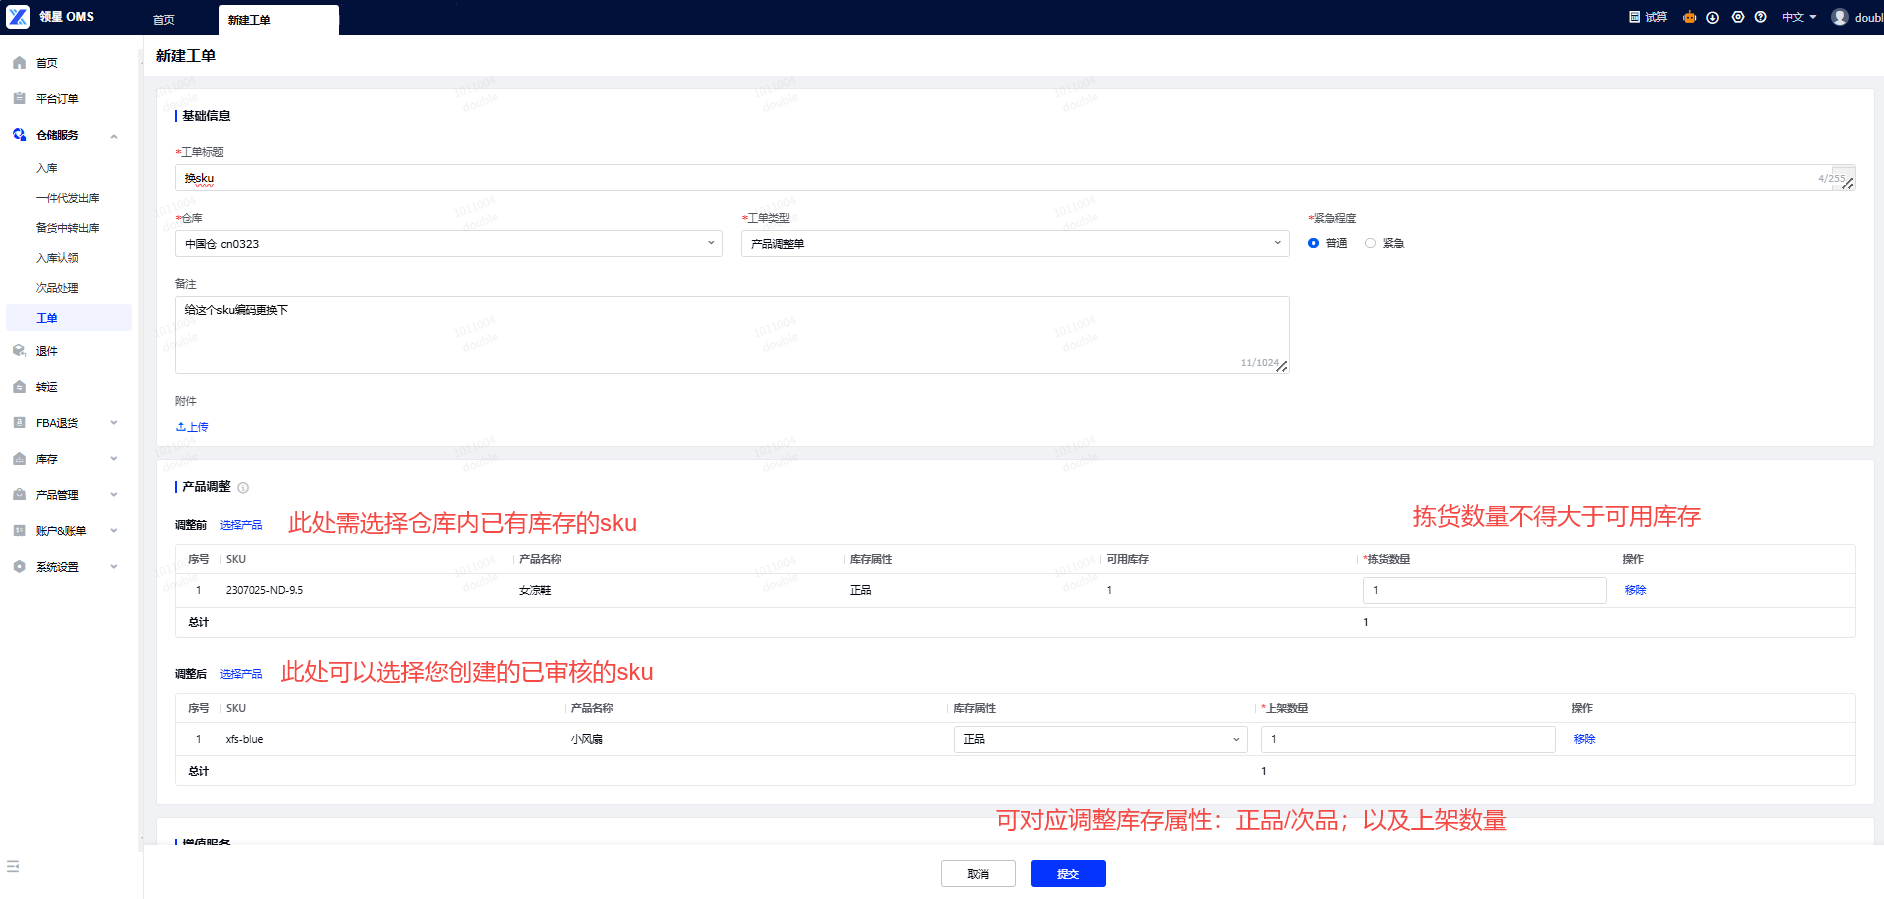Open 备货中转出库 in the sidebar
The width and height of the screenshot is (1884, 899).
[x=69, y=228]
